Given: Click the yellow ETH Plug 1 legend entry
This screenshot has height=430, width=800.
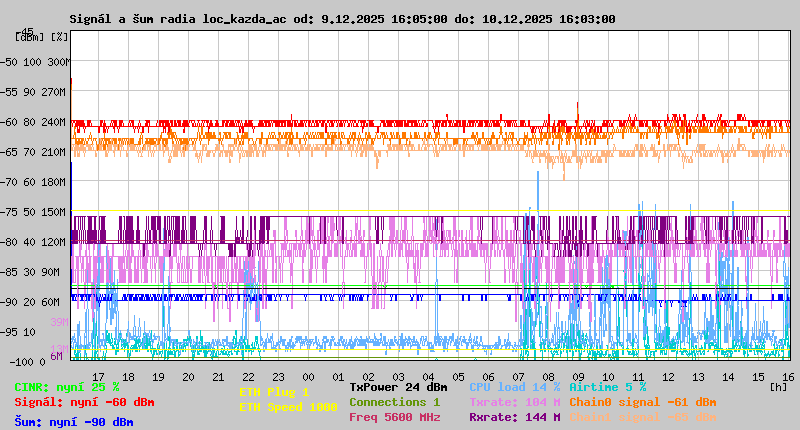Looking at the screenshot, I should coord(273,392).
